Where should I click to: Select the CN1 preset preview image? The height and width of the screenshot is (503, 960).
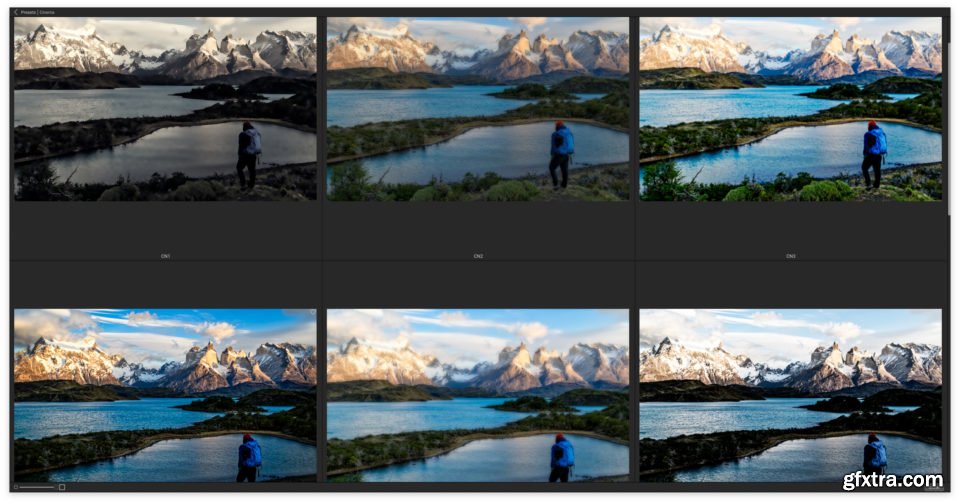point(165,108)
